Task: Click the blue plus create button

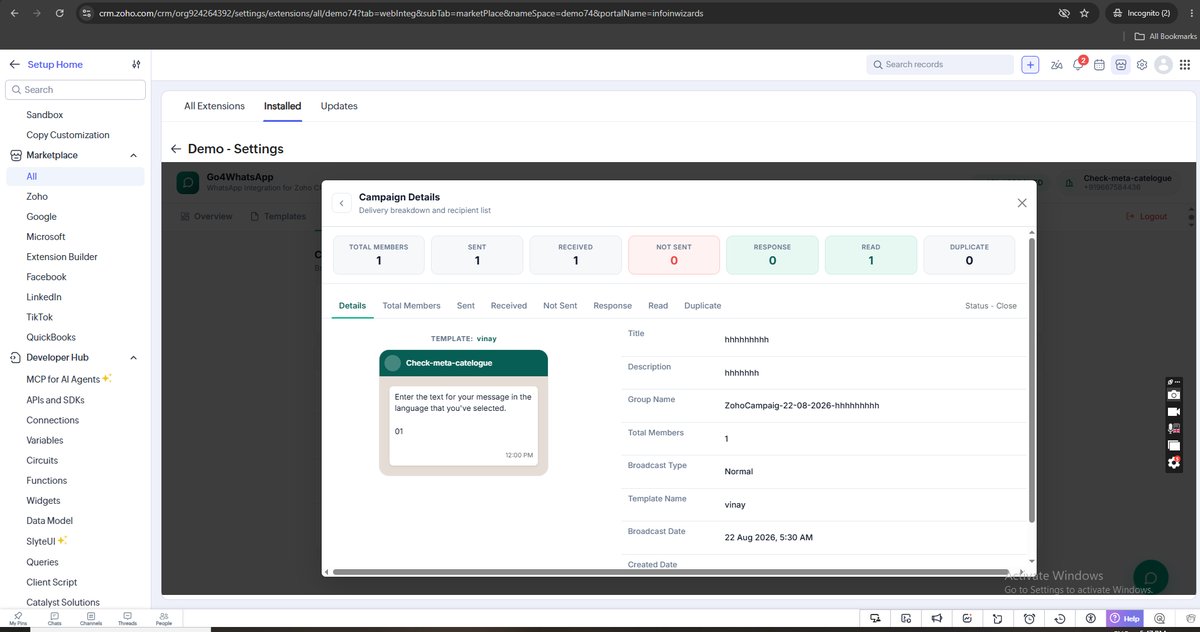Action: [x=1031, y=65]
